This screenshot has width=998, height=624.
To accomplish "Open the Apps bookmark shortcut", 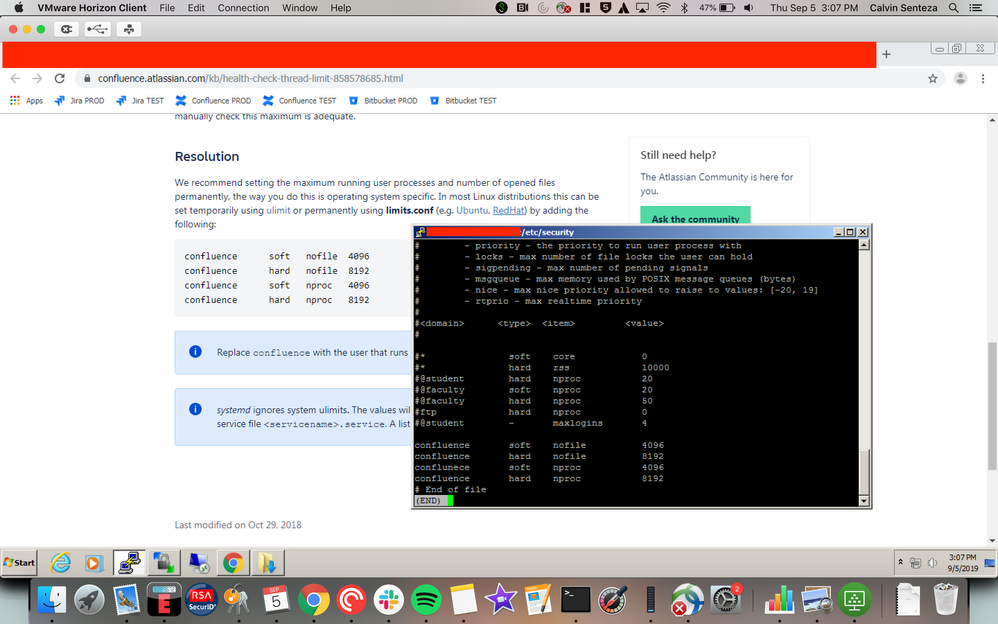I will (x=27, y=101).
